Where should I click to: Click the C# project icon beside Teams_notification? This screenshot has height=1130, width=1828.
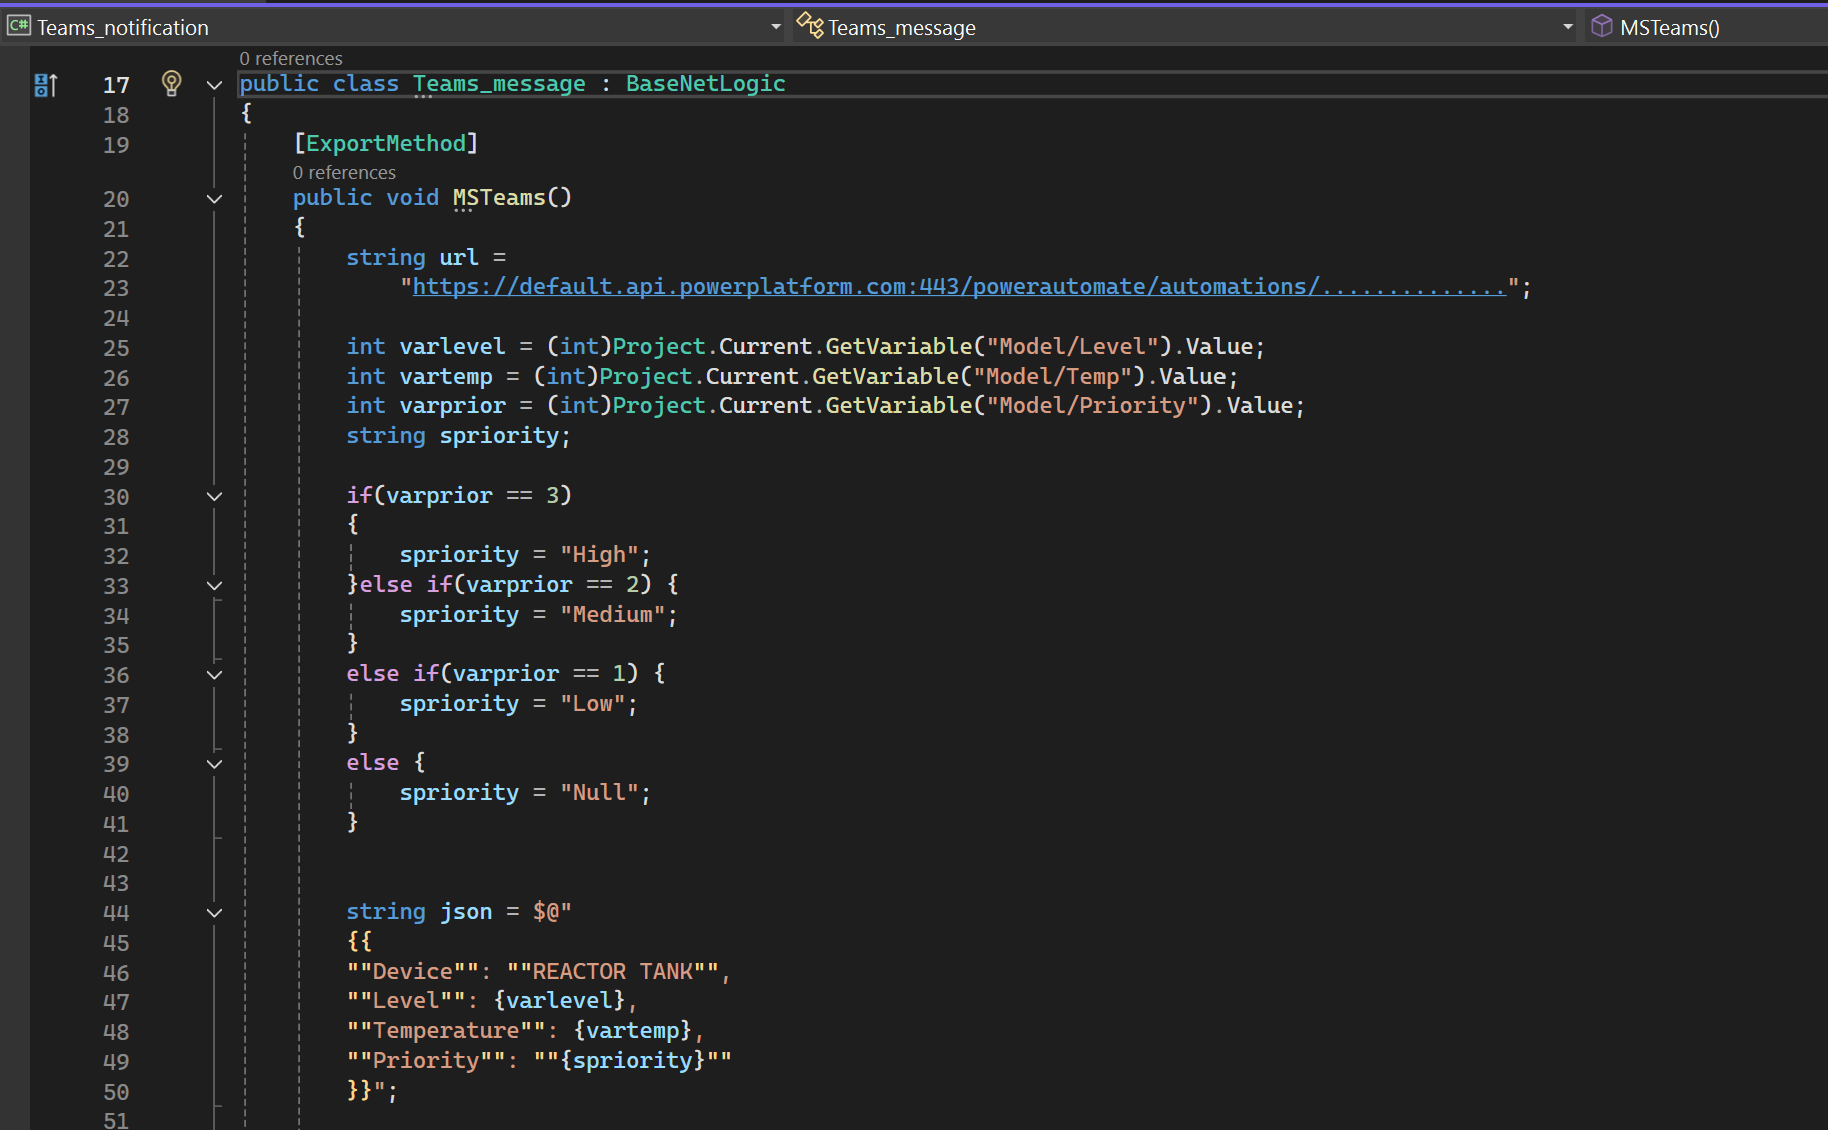(x=19, y=26)
